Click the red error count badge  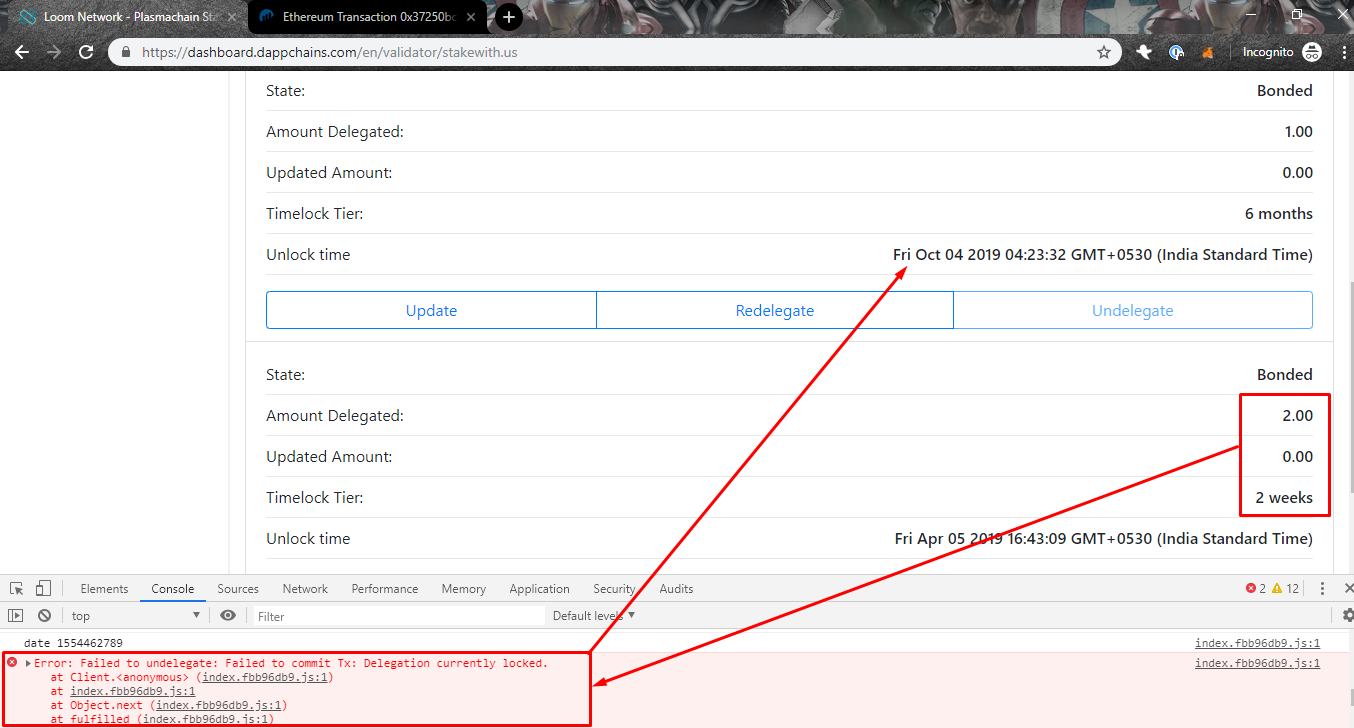click(1255, 589)
